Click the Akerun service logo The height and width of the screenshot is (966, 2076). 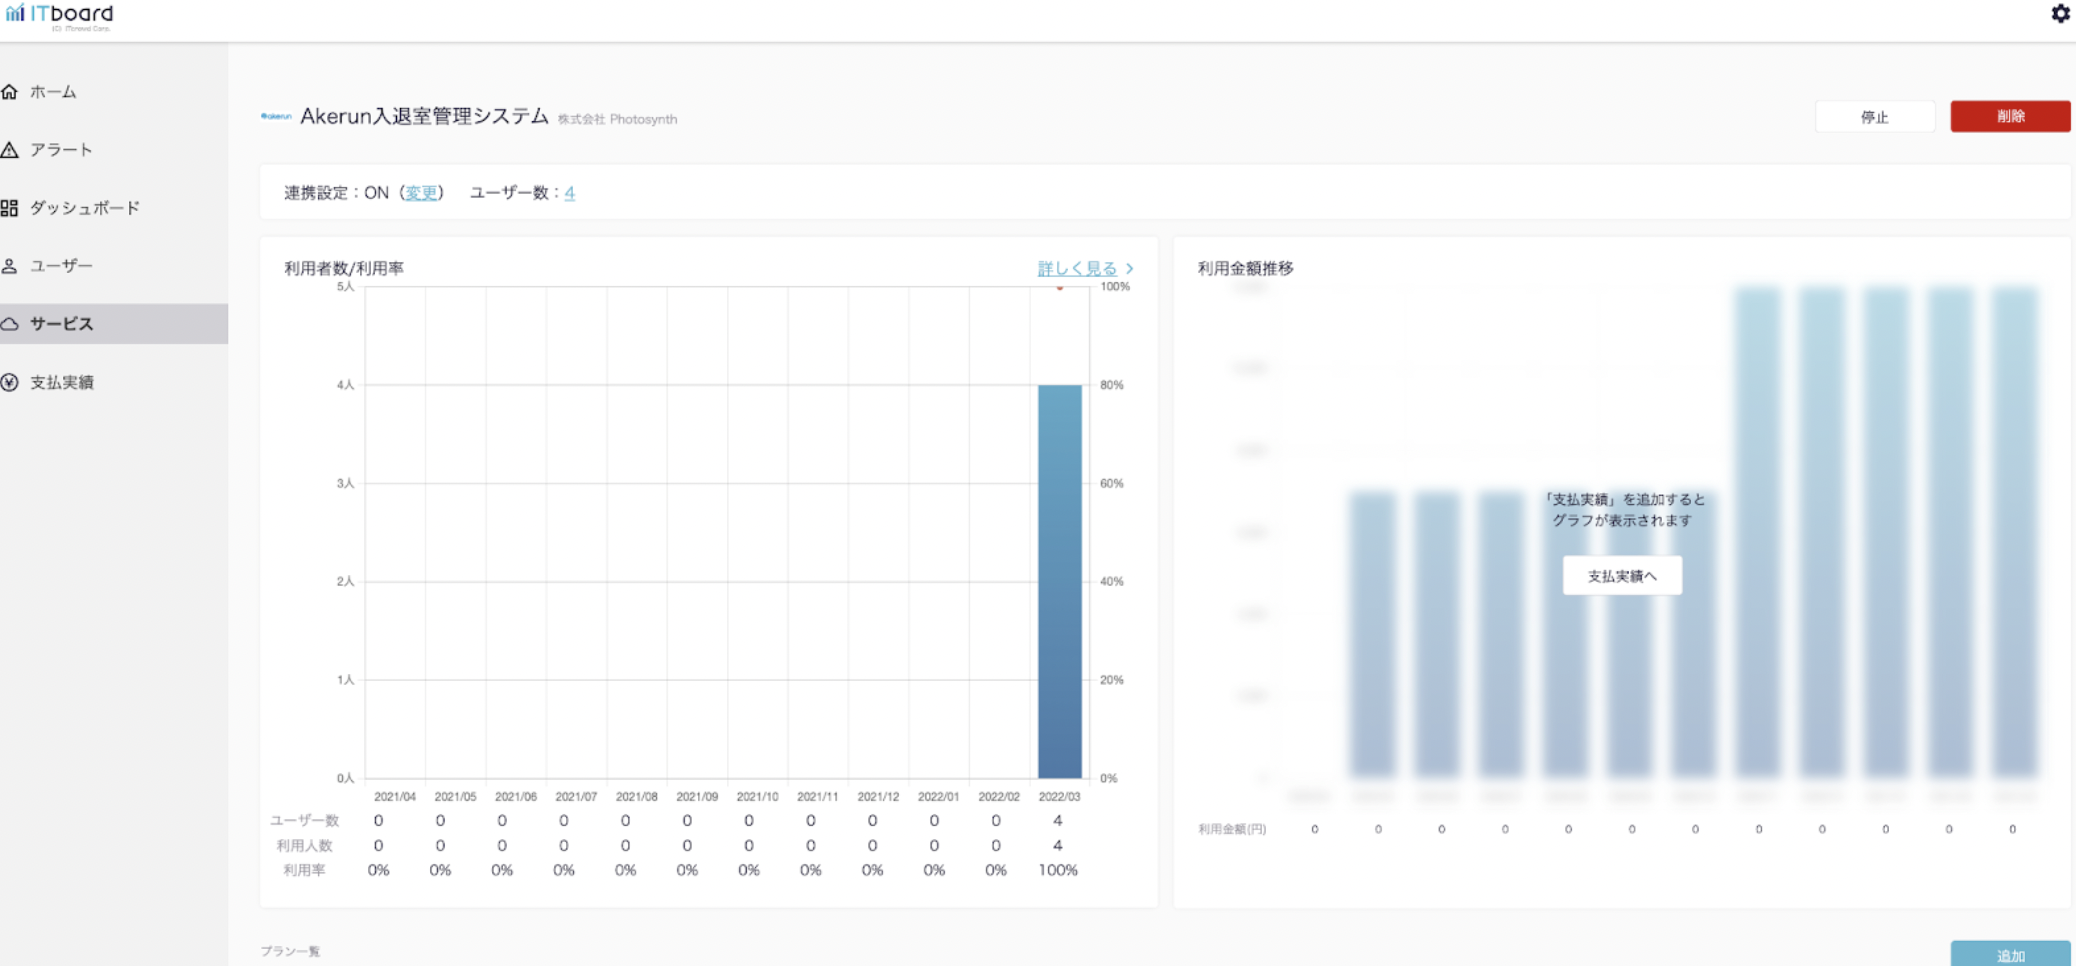(276, 117)
